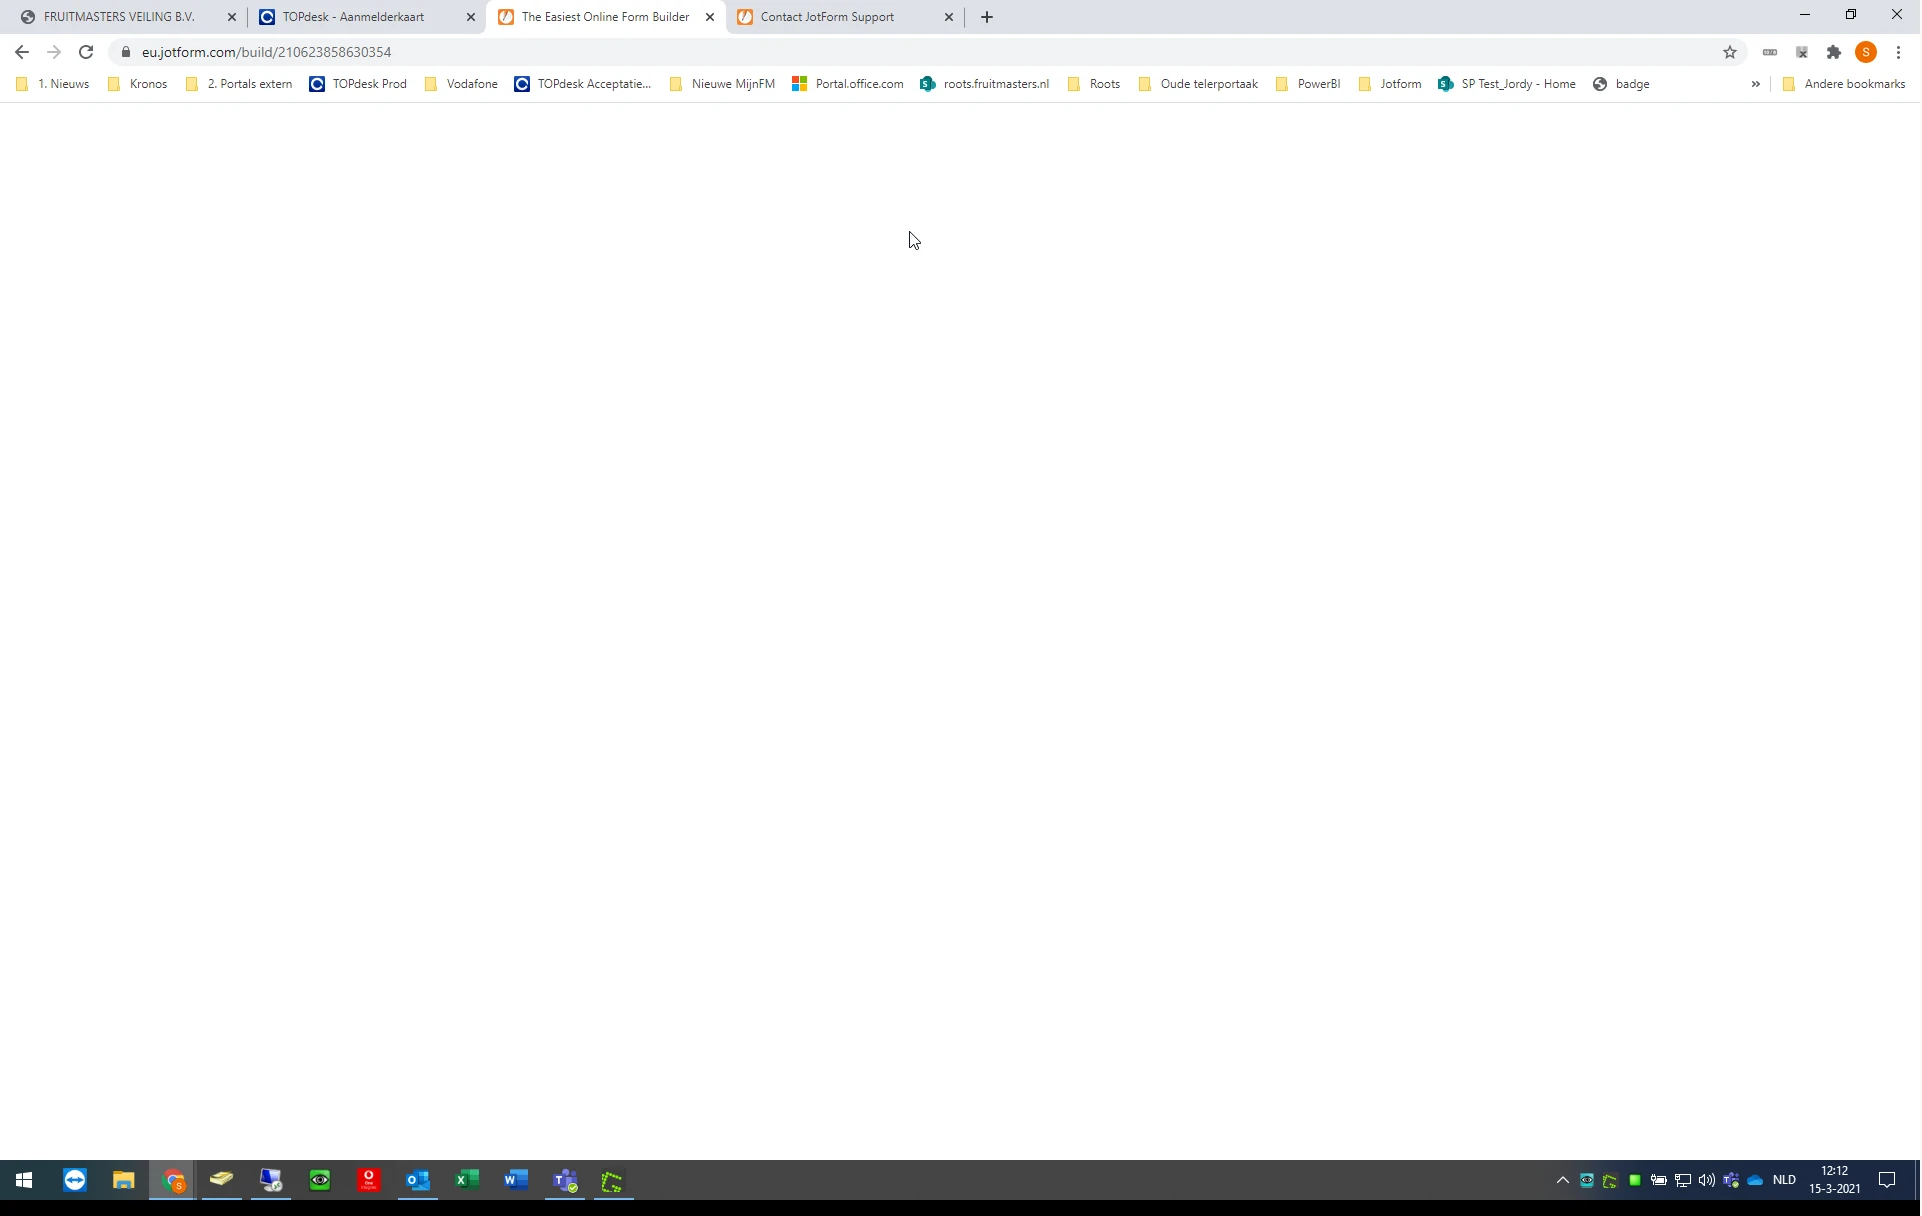Image resolution: width=1922 pixels, height=1216 pixels.
Task: Click the orange profile avatar in Chrome
Action: tap(1866, 52)
